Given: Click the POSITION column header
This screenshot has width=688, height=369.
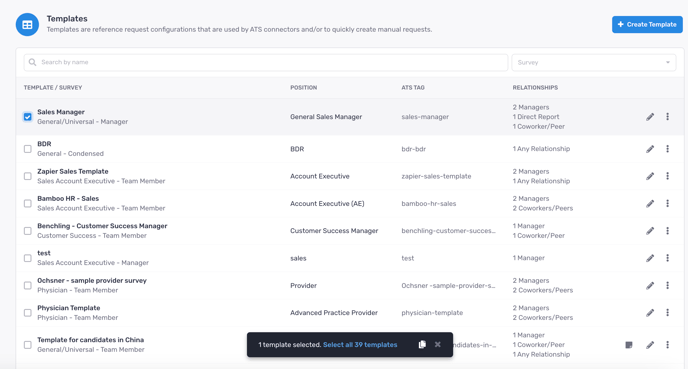Looking at the screenshot, I should pyautogui.click(x=303, y=88).
